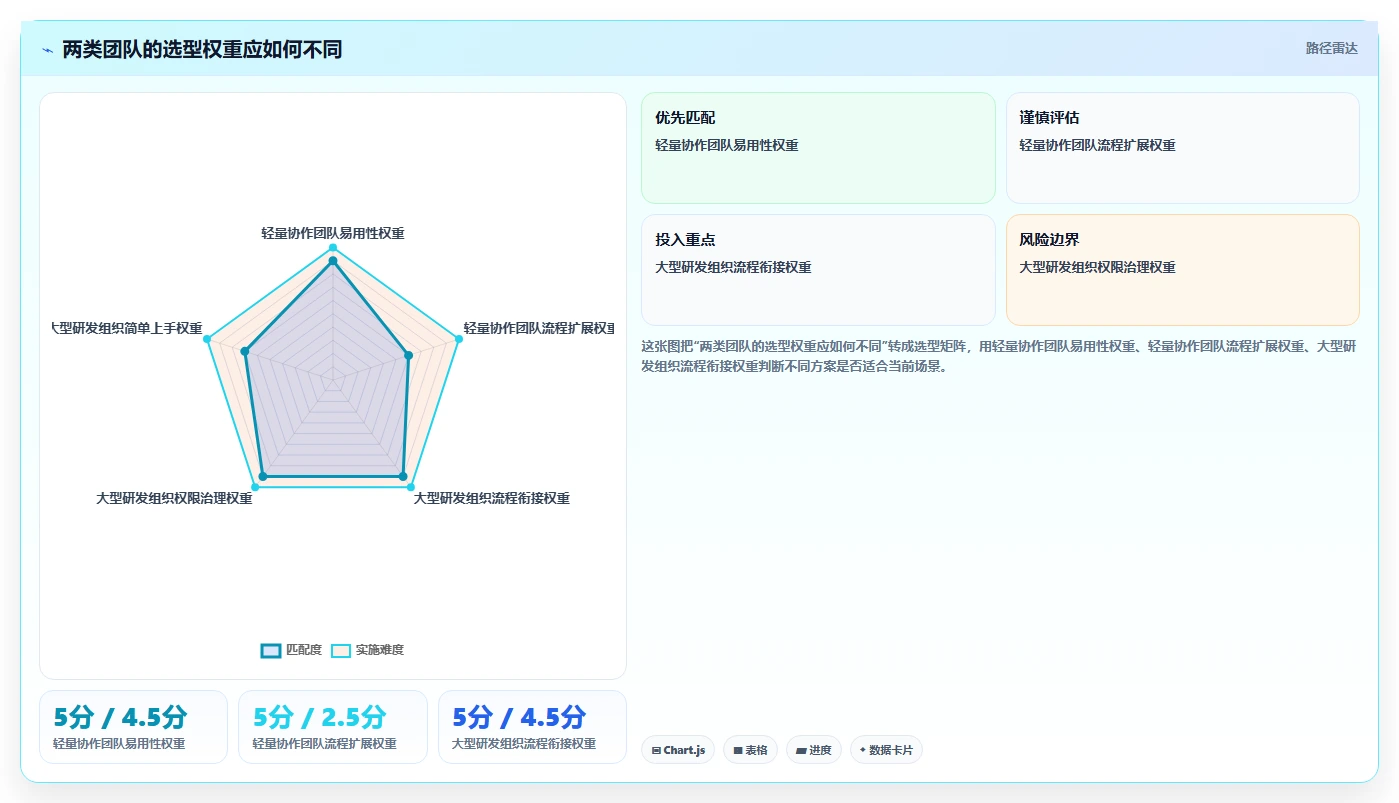Image resolution: width=1399 pixels, height=803 pixels.
Task: Click radar axis label 大型研发组织简单上手权重
Action: pyautogui.click(x=127, y=328)
